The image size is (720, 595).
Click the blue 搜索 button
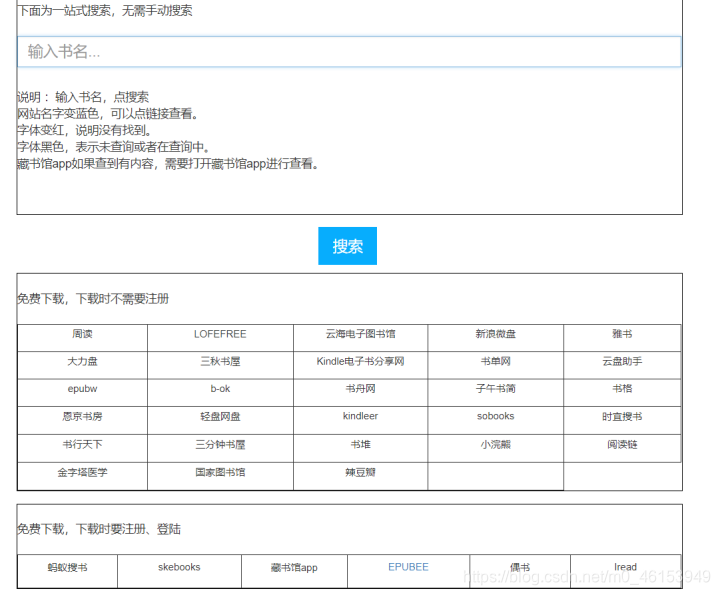(347, 246)
